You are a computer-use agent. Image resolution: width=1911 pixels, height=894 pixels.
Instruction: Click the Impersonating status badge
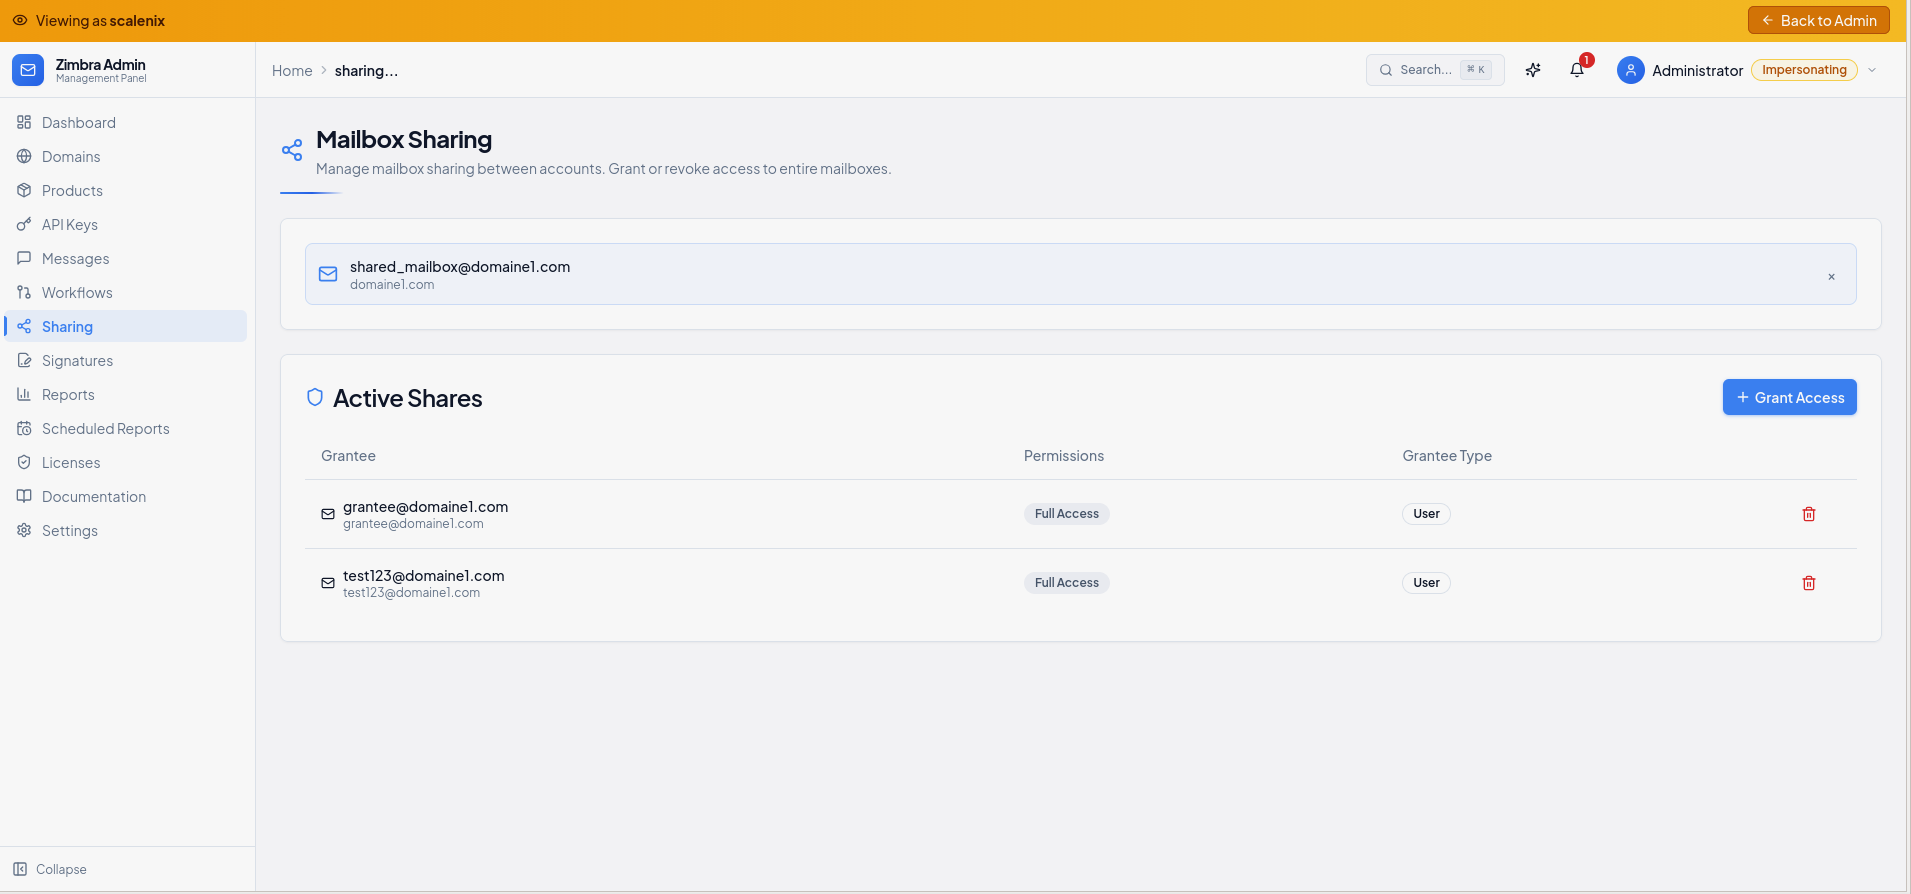coord(1803,70)
